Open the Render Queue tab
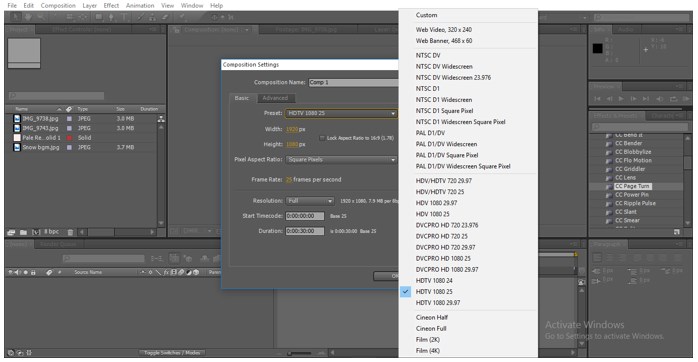Image resolution: width=698 pixels, height=362 pixels. tap(58, 244)
